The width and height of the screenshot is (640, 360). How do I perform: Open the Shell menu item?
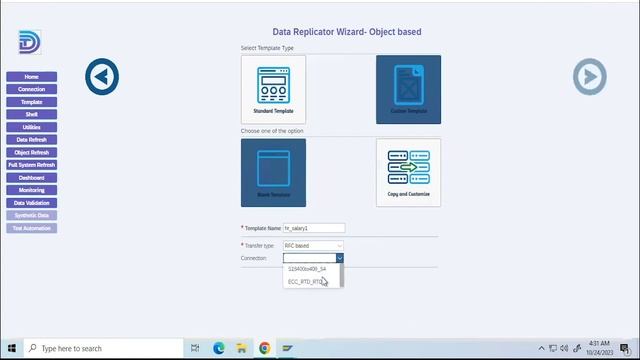(31, 115)
